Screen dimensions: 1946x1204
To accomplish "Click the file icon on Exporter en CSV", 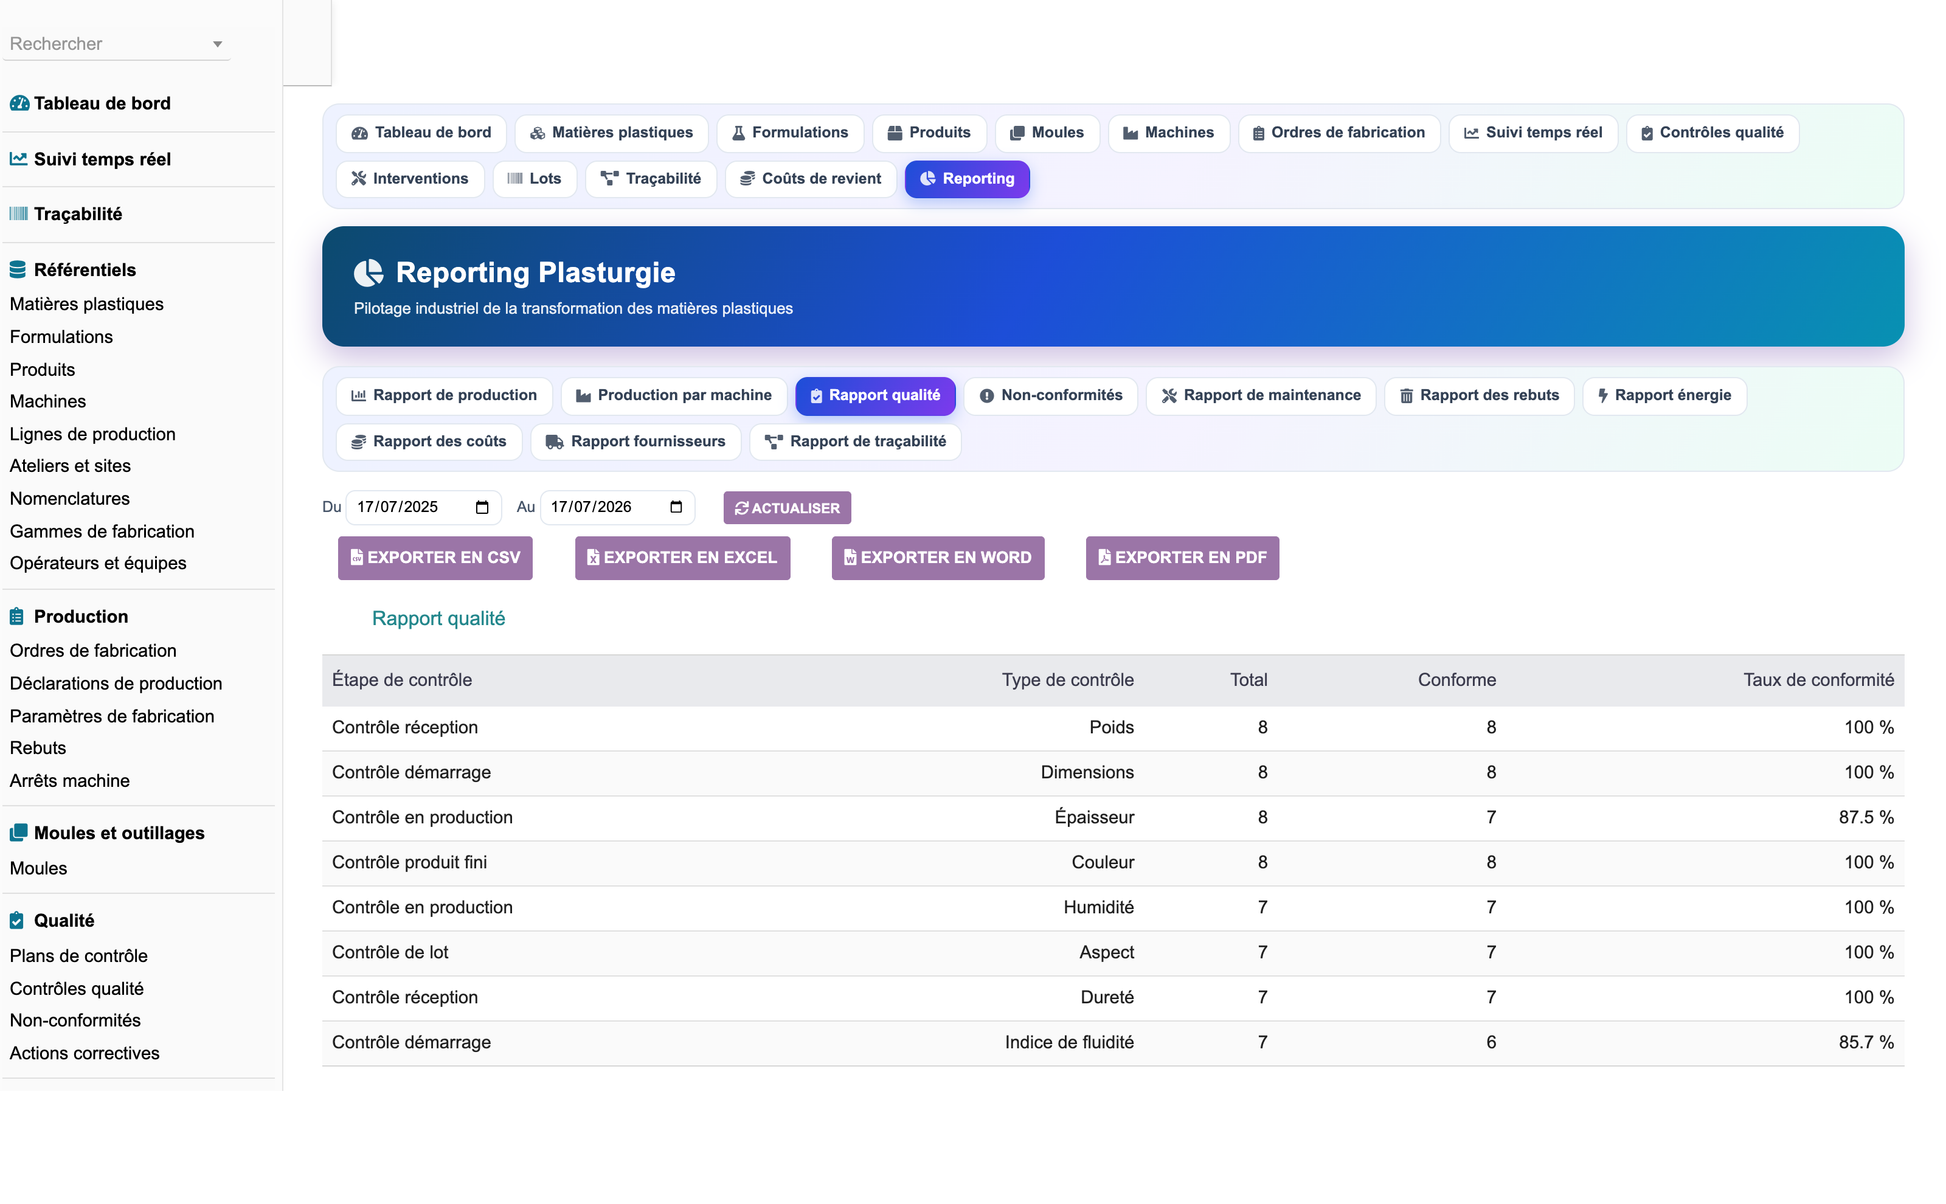I will click(357, 558).
